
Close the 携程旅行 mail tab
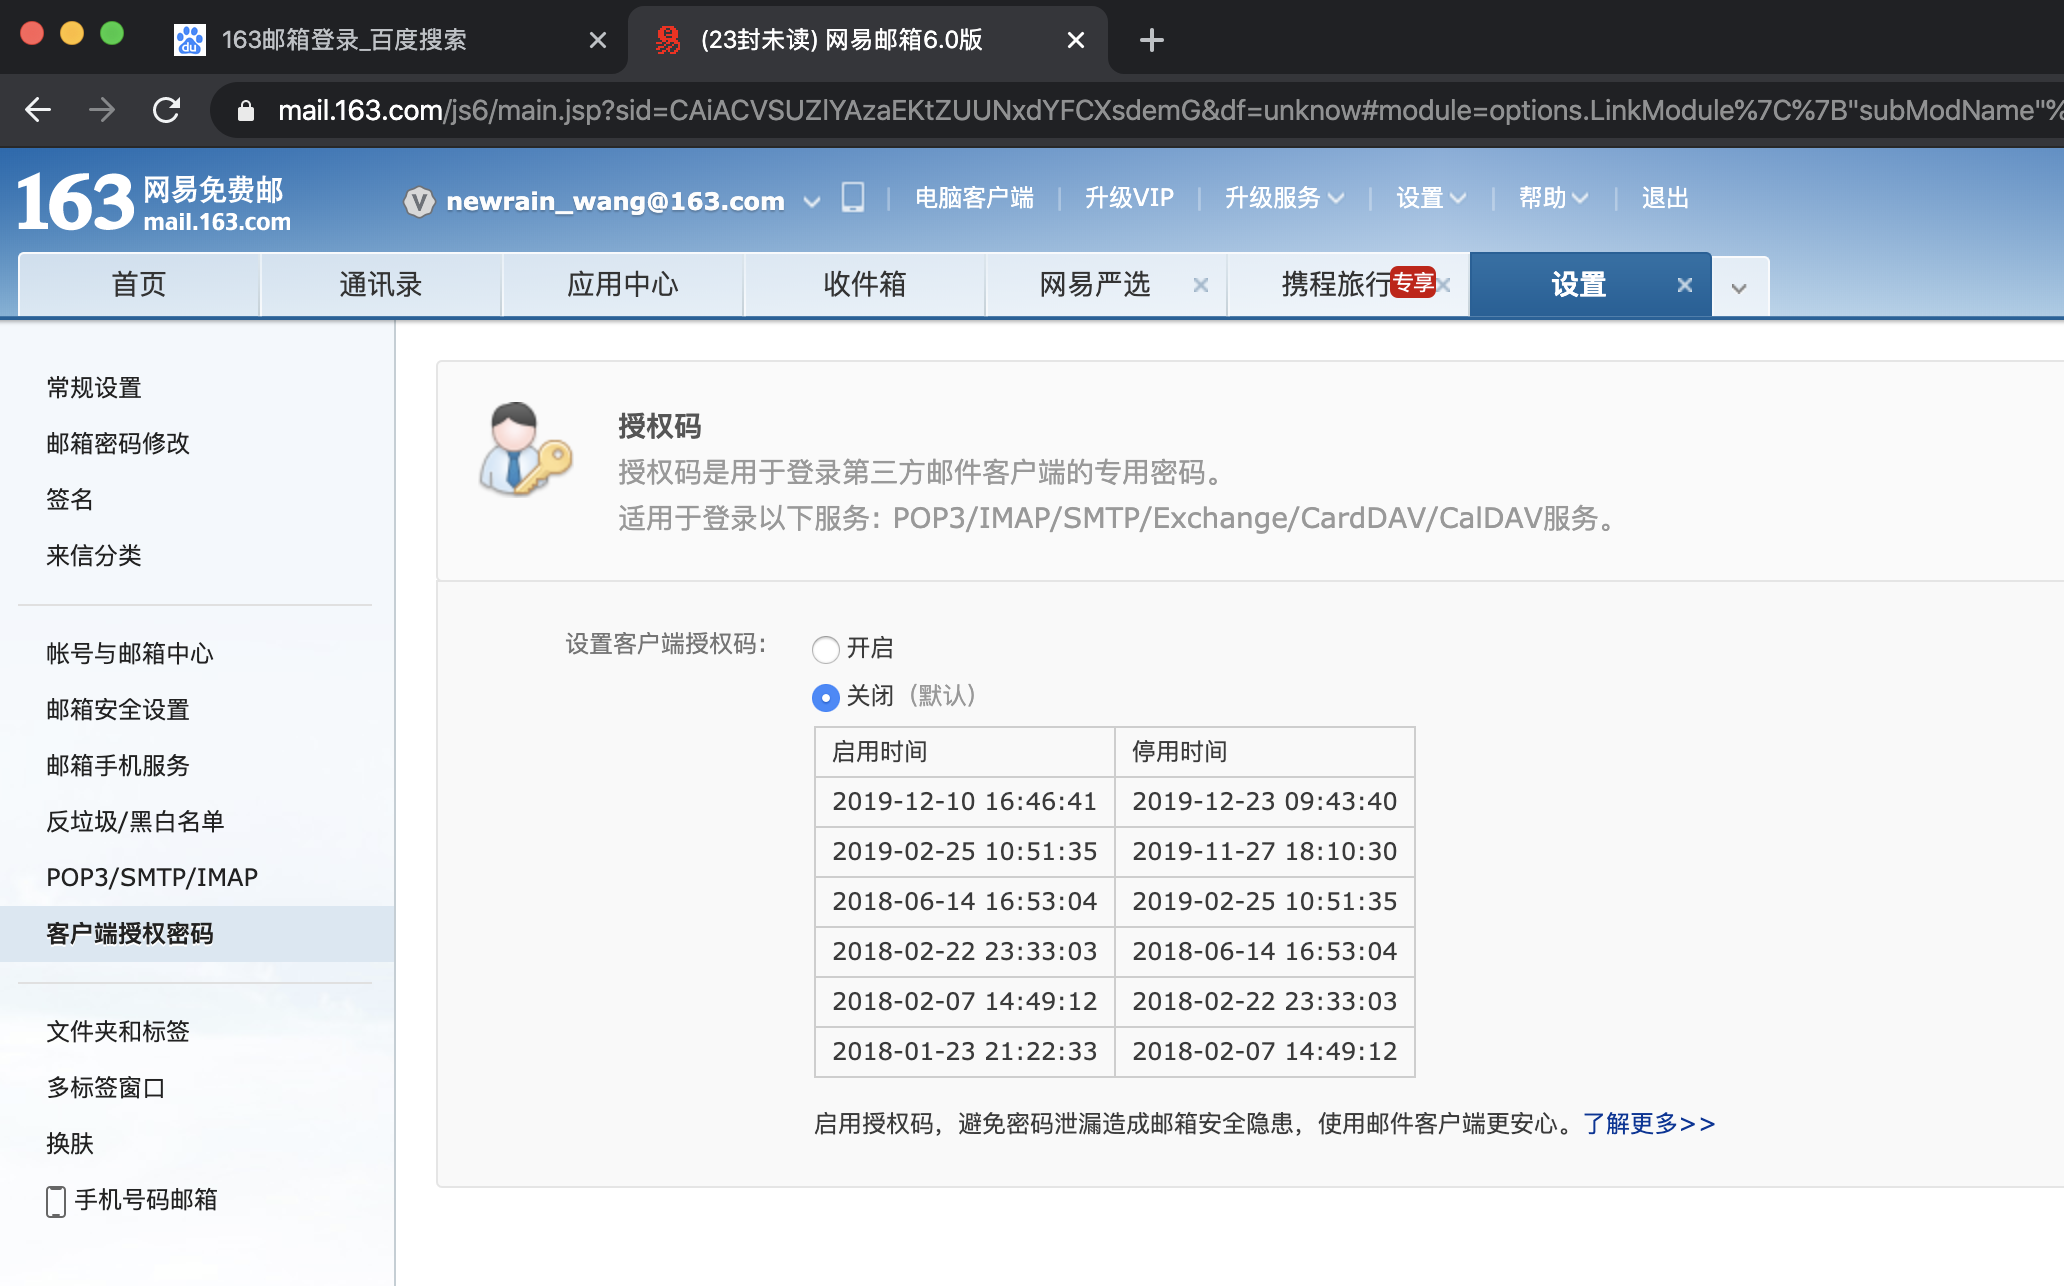(1444, 285)
